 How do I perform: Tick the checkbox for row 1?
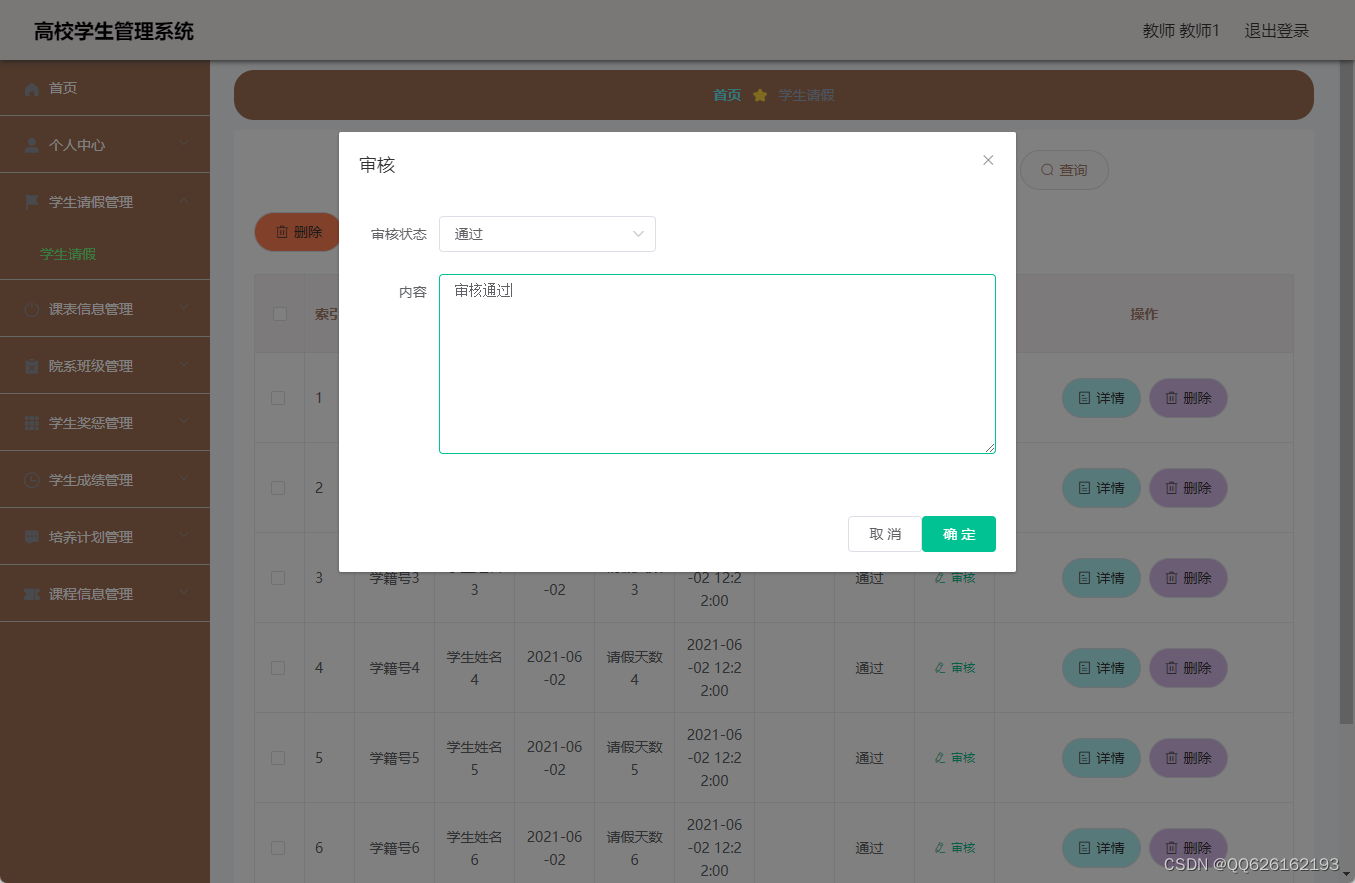pyautogui.click(x=278, y=398)
